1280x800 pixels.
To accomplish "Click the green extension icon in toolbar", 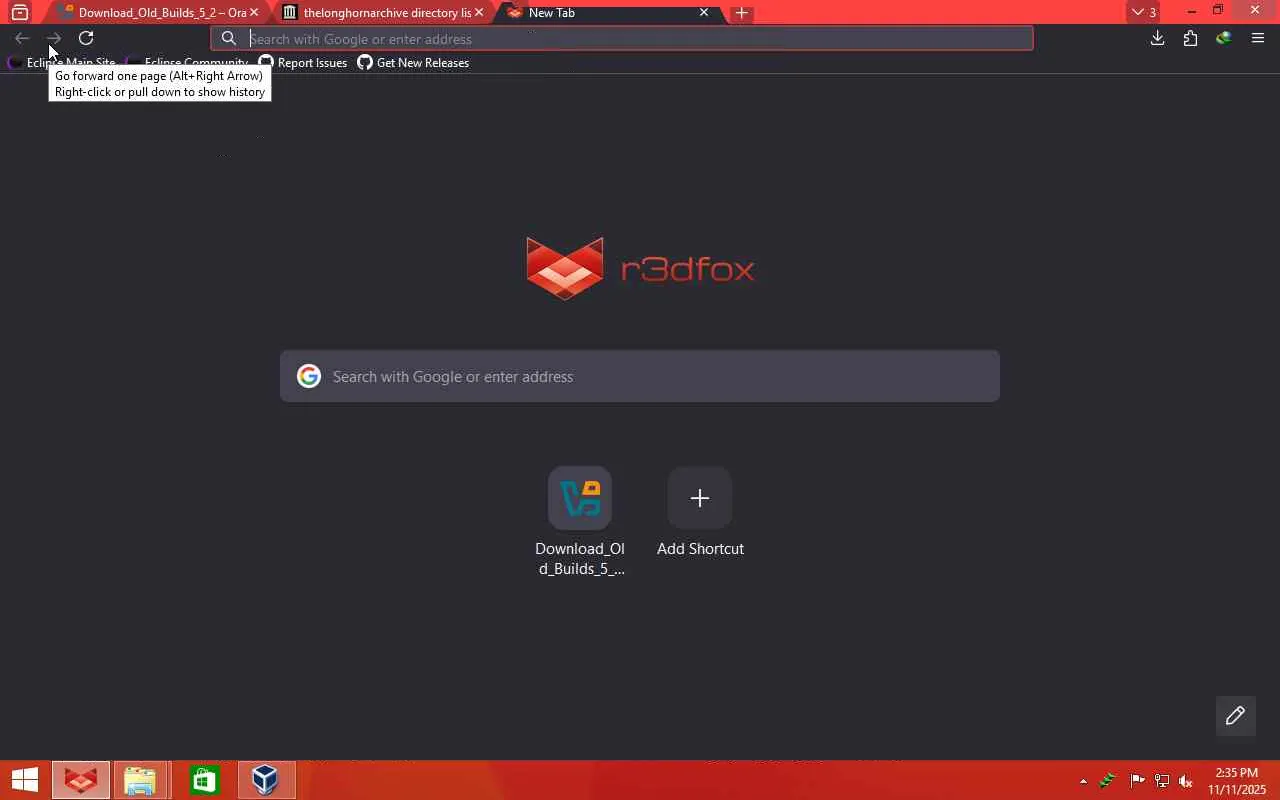I will [x=1223, y=38].
